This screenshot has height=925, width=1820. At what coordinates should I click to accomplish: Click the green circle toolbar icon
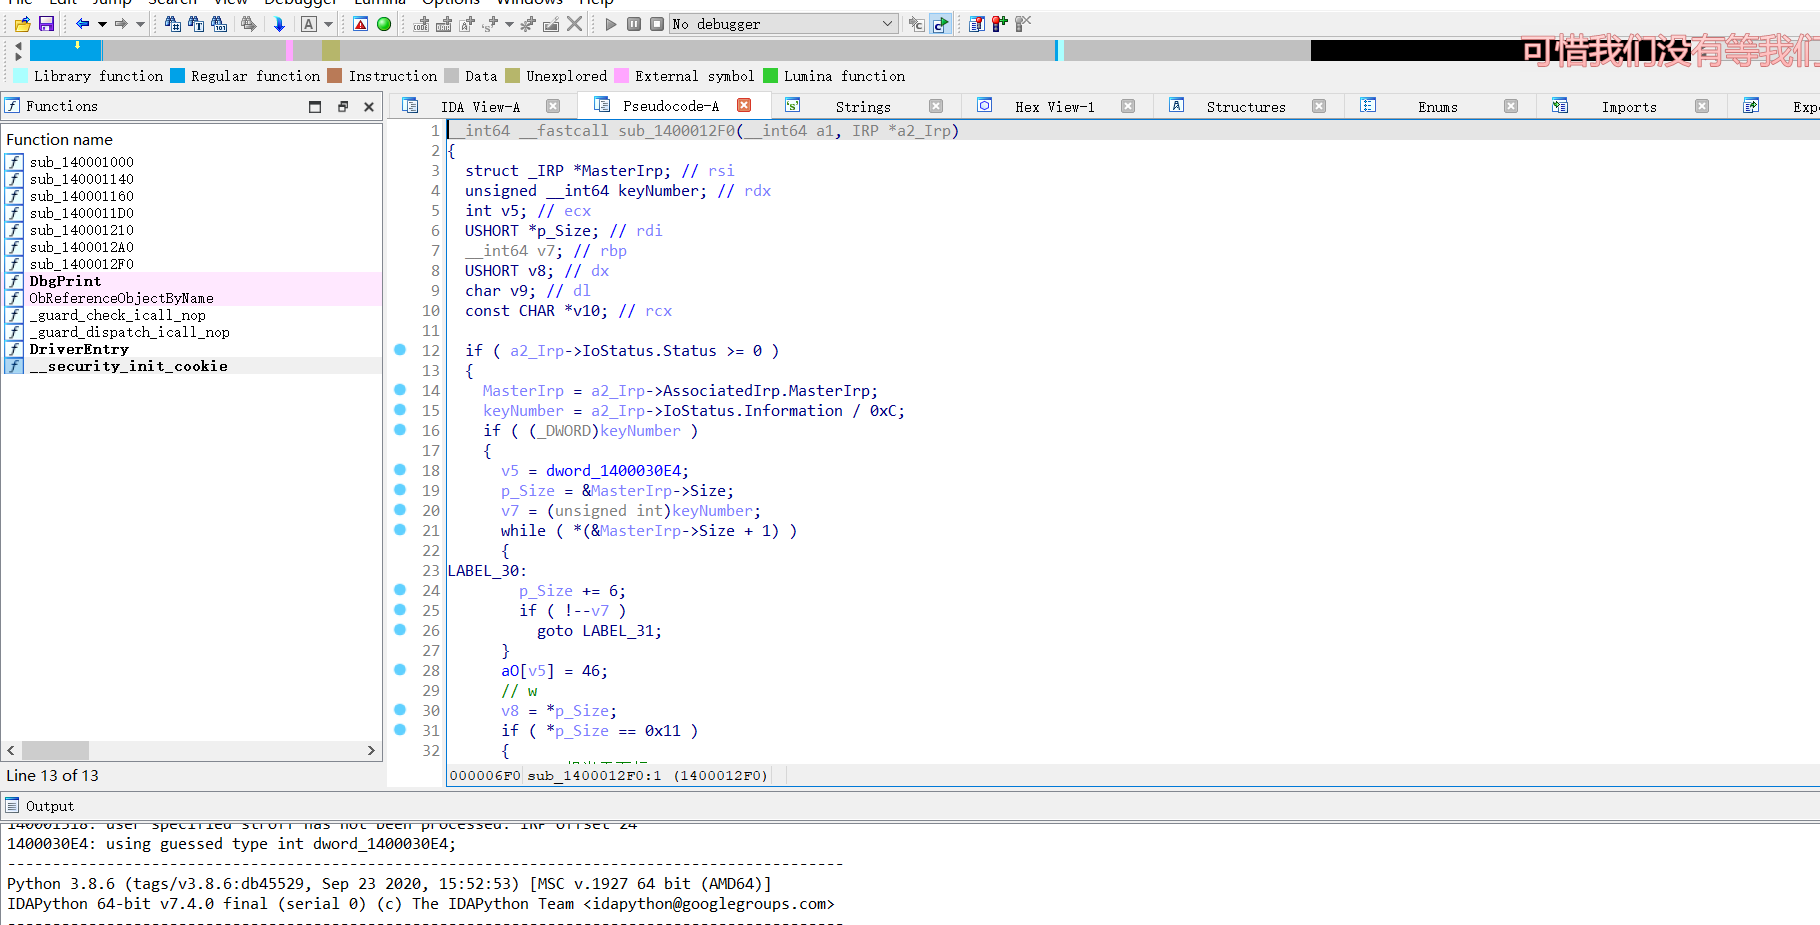384,24
